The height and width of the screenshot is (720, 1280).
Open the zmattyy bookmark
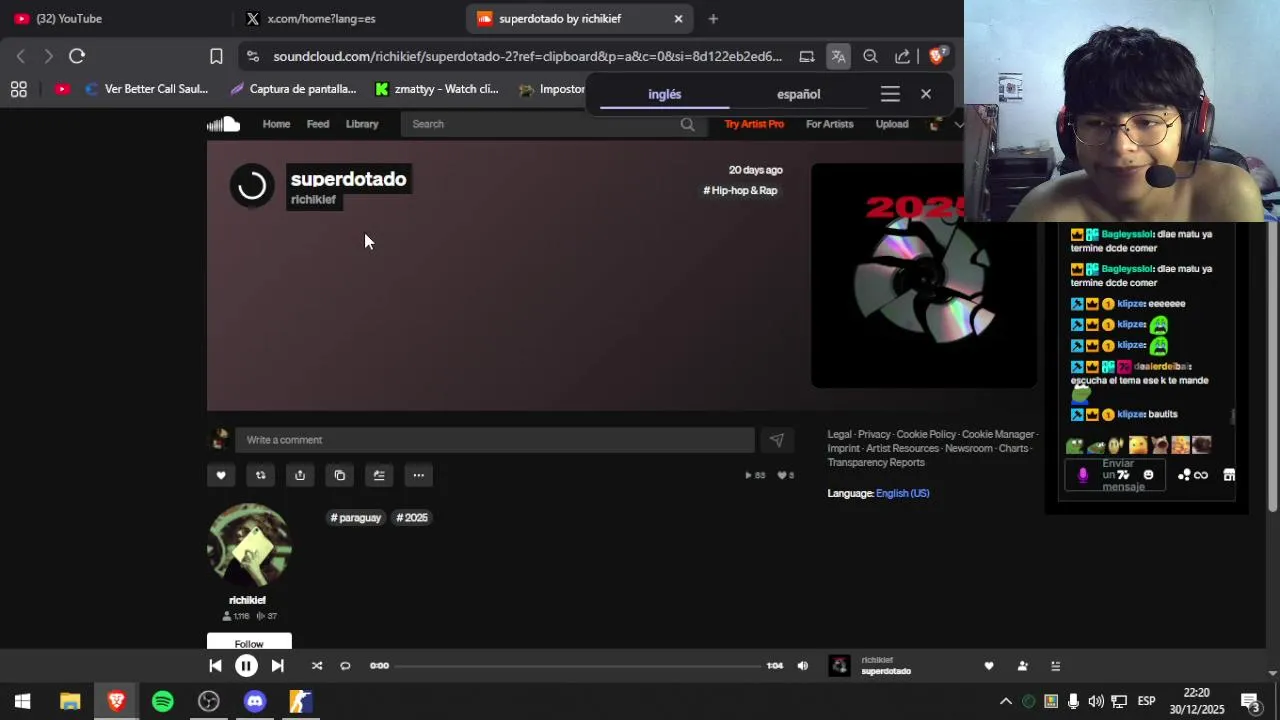(x=436, y=89)
